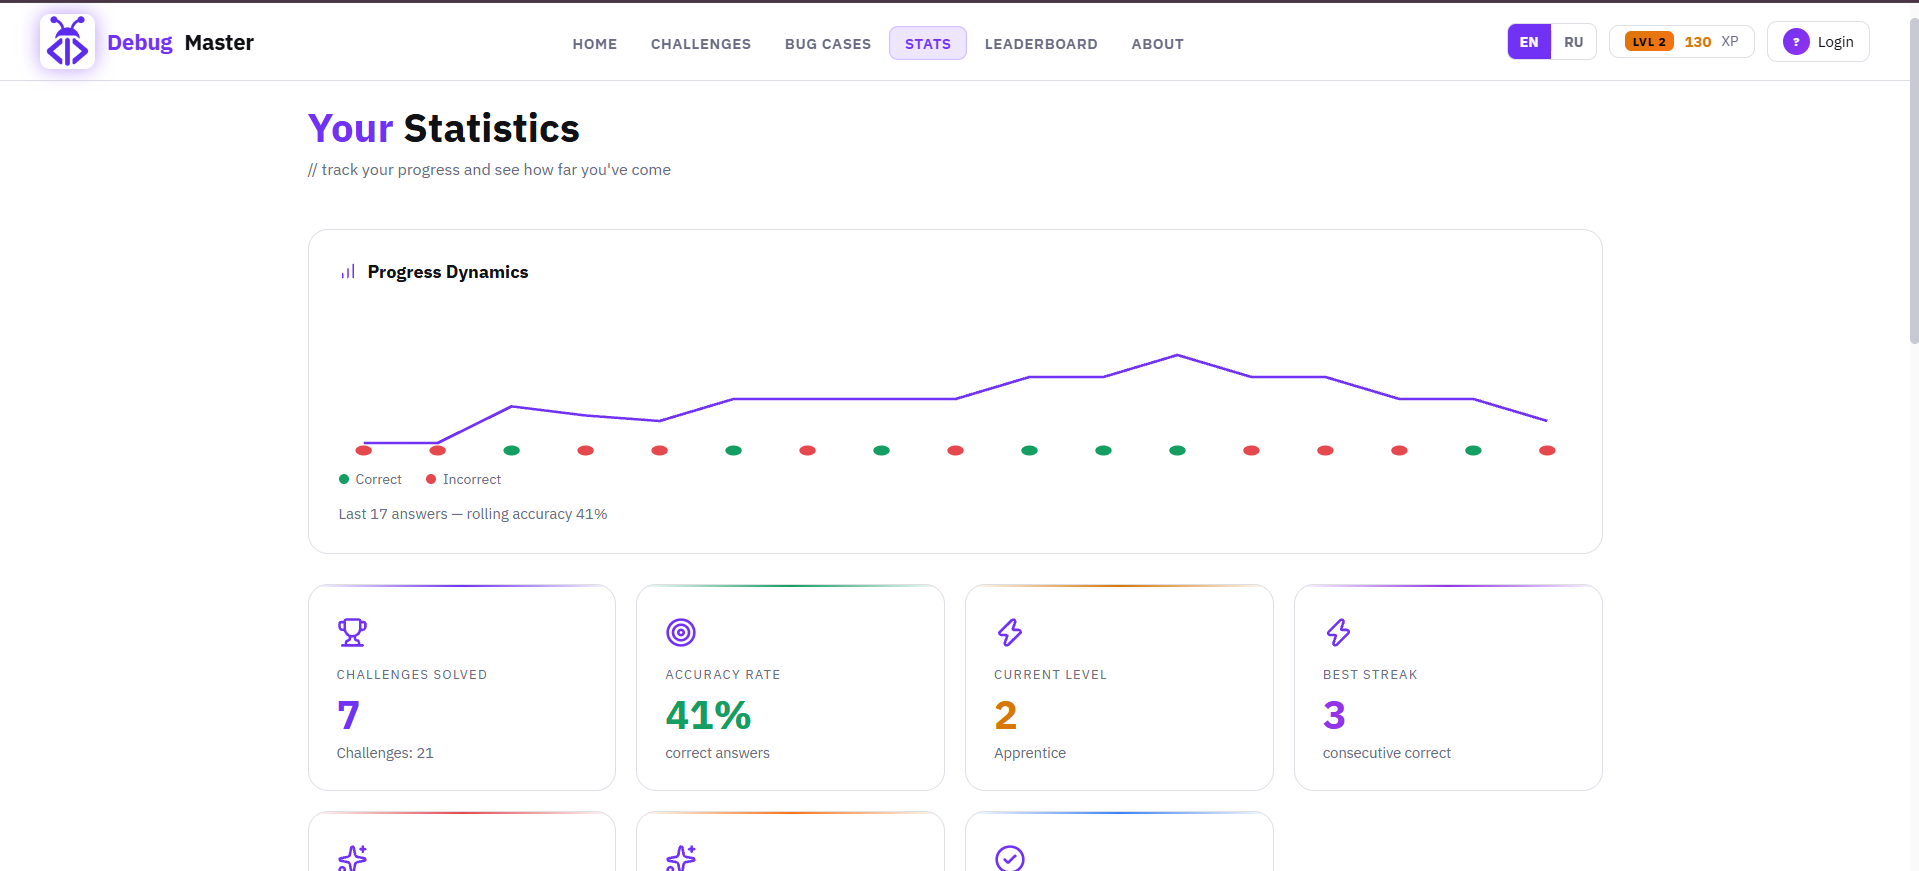The image size is (1919, 871).
Task: Open the Bug Cases section
Action: pos(828,44)
